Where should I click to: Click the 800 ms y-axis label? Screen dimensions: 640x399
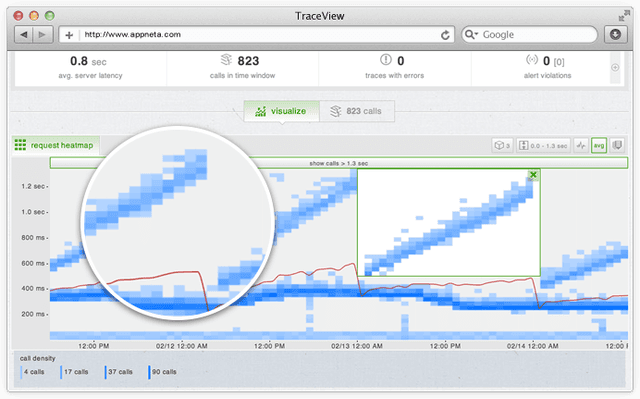[x=33, y=237]
